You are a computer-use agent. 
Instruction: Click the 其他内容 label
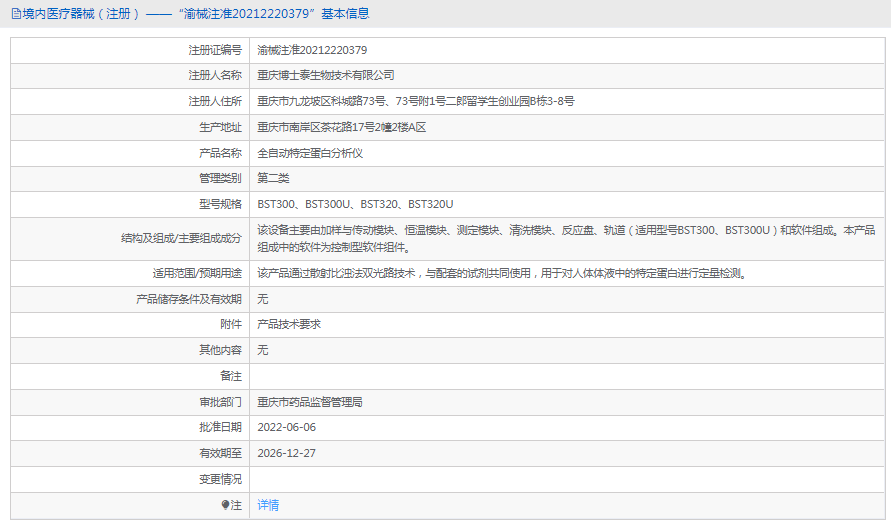coord(220,350)
